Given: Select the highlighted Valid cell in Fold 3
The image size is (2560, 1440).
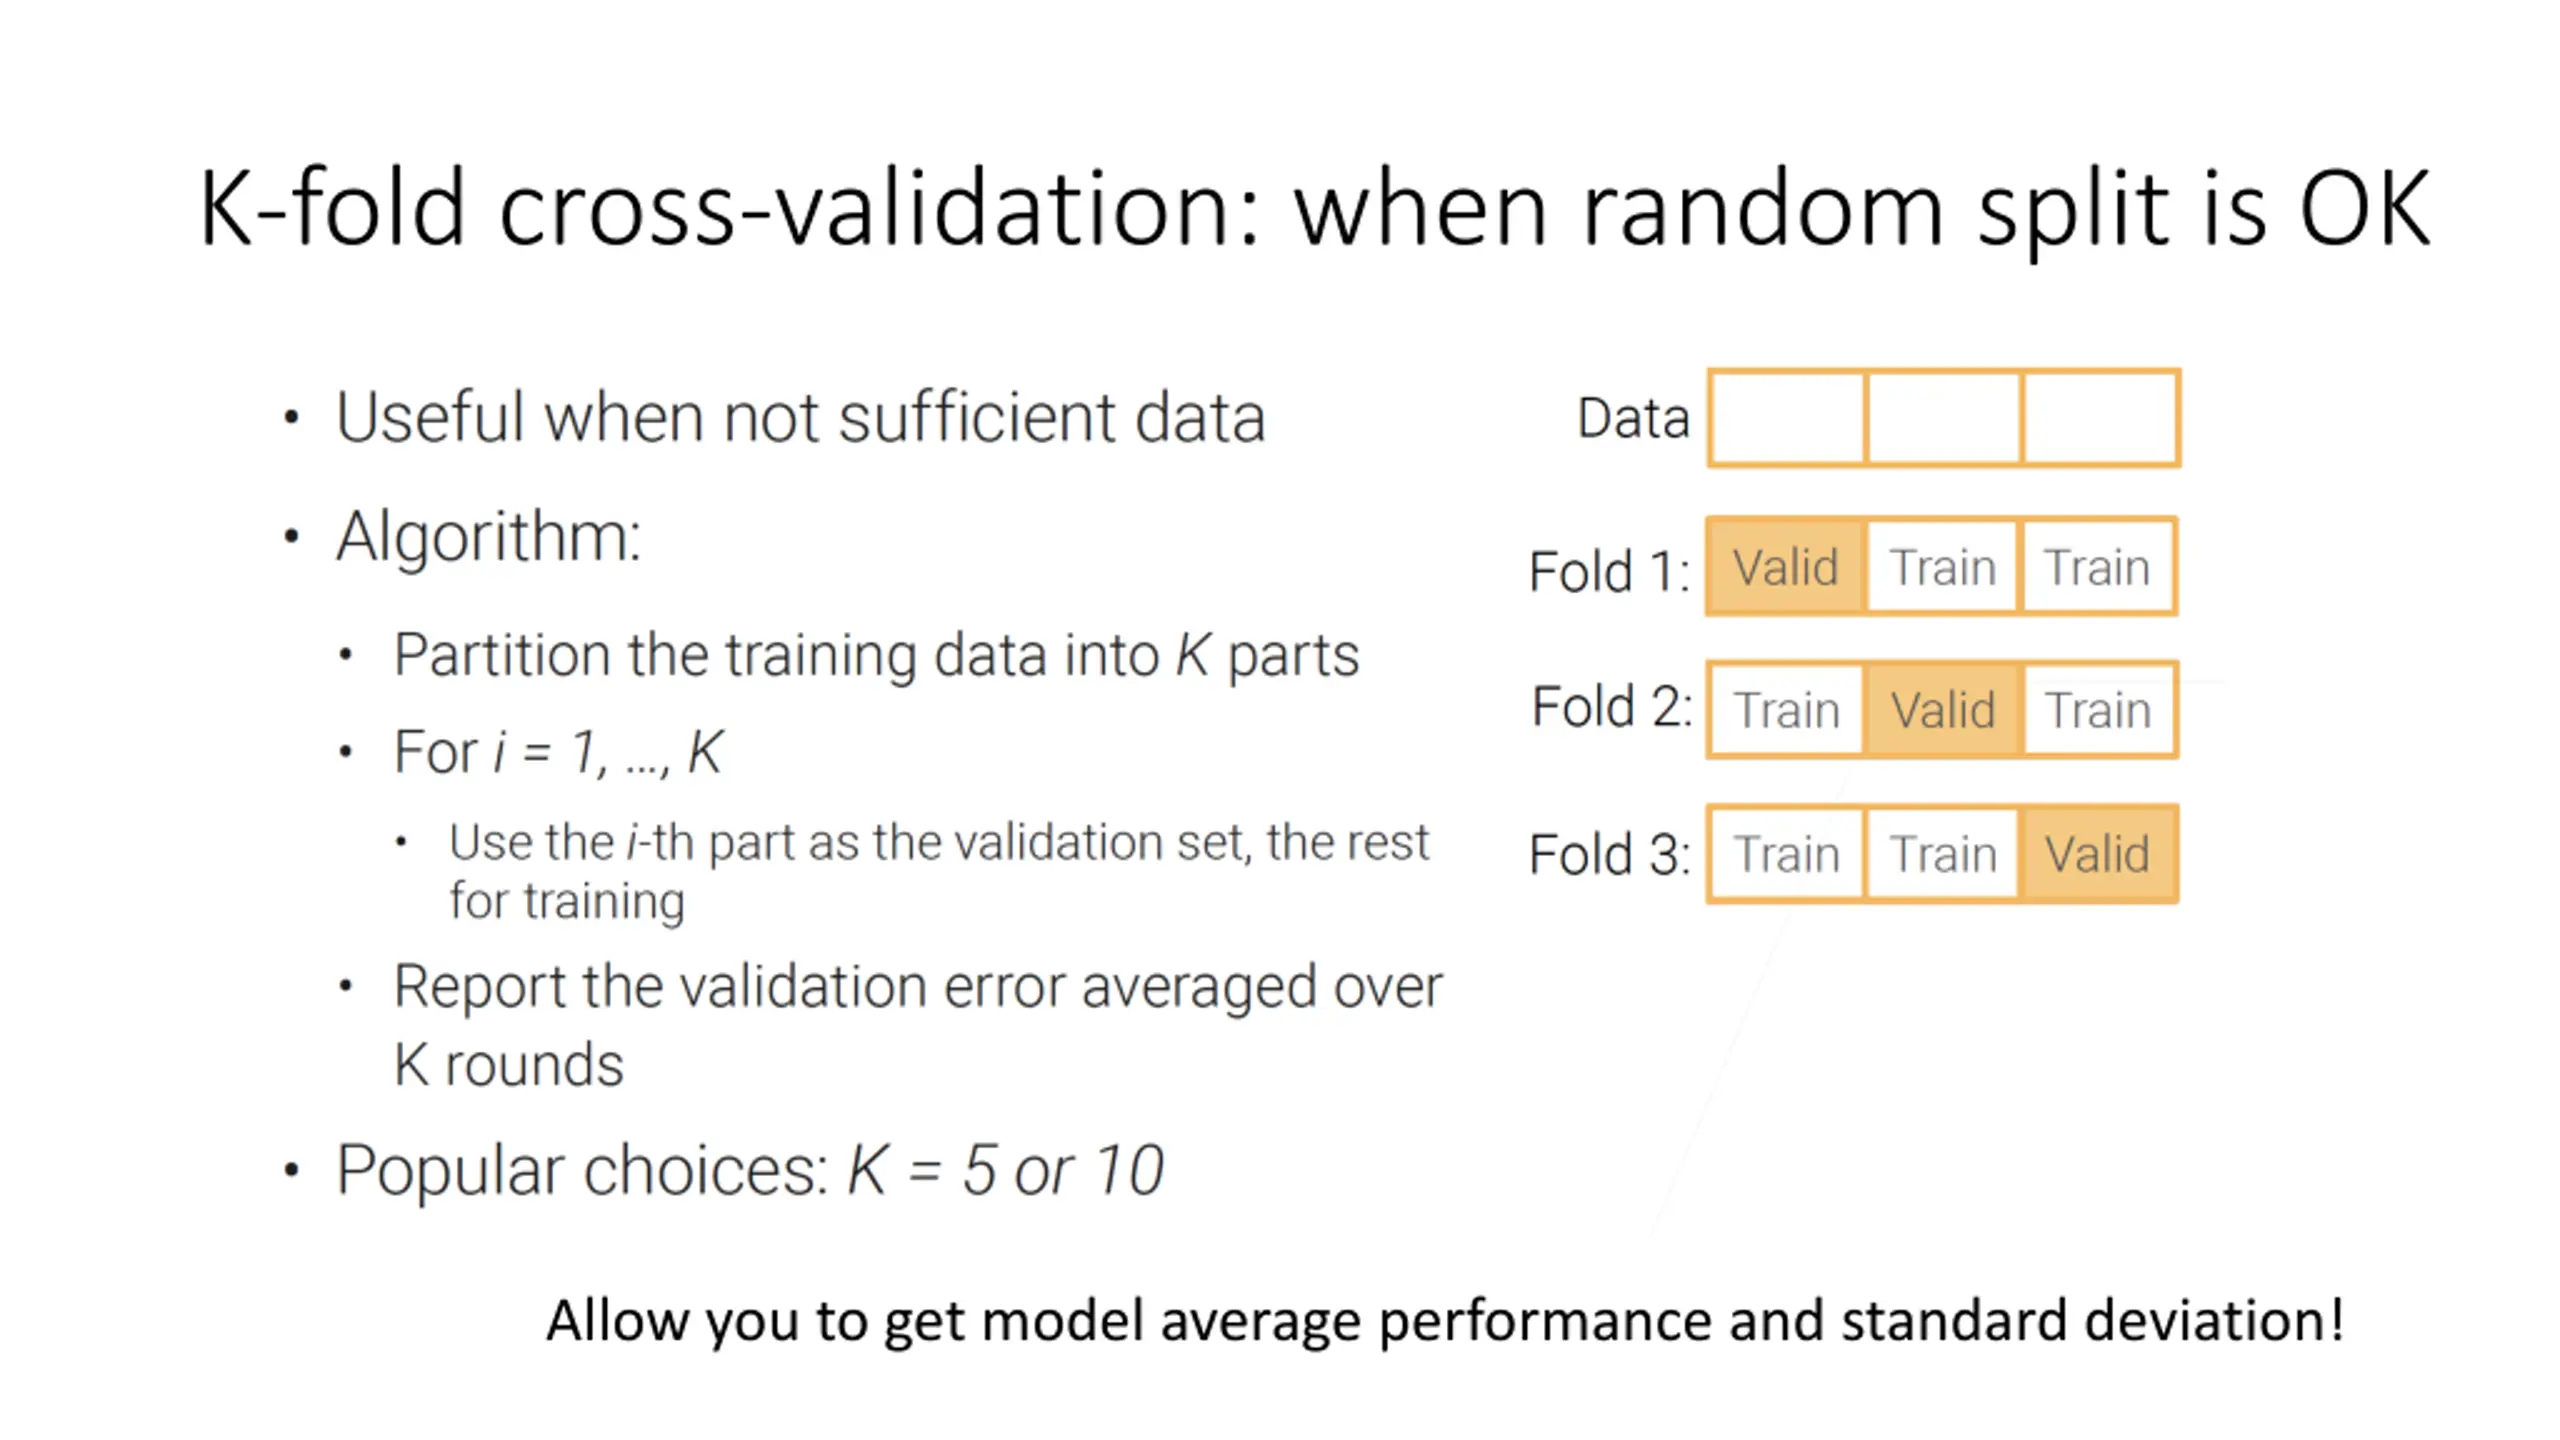Looking at the screenshot, I should coord(2097,854).
